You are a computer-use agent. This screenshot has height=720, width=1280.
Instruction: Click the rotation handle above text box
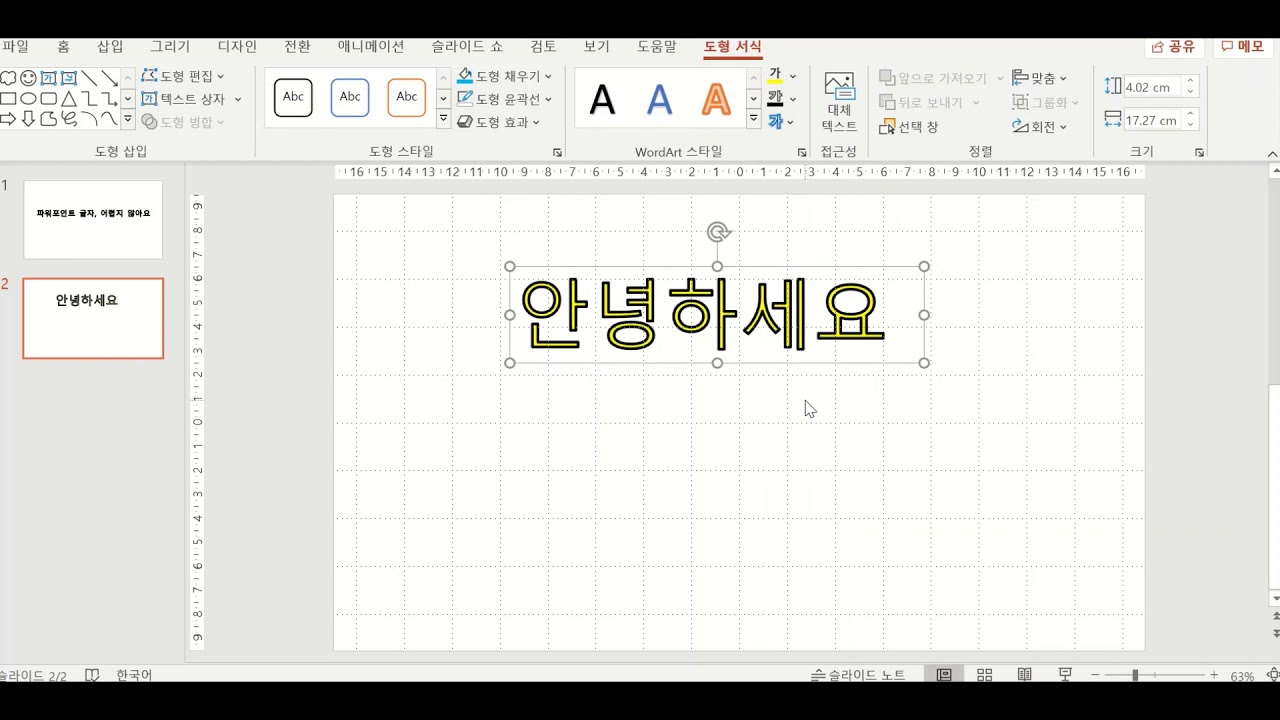(717, 233)
